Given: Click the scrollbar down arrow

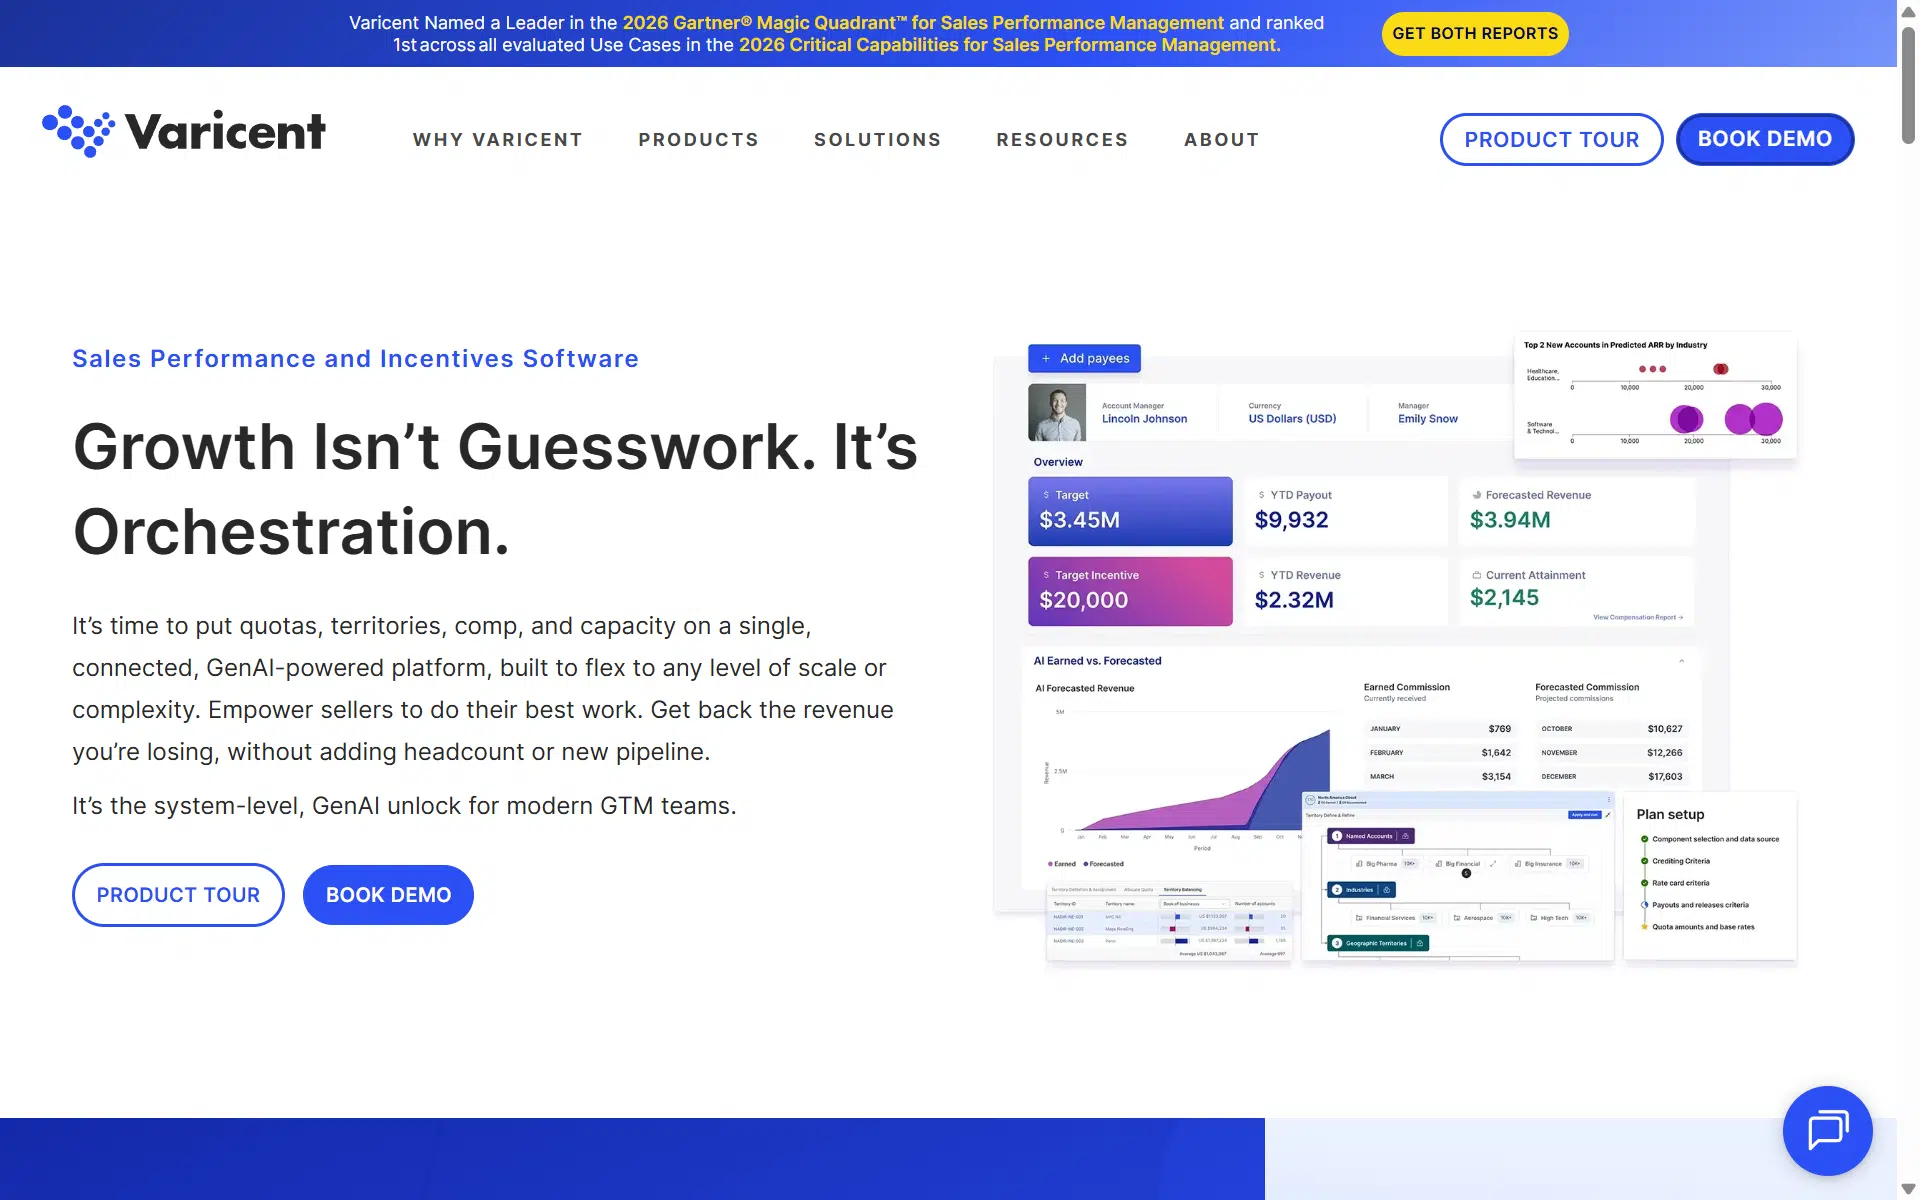Looking at the screenshot, I should point(1908,1188).
